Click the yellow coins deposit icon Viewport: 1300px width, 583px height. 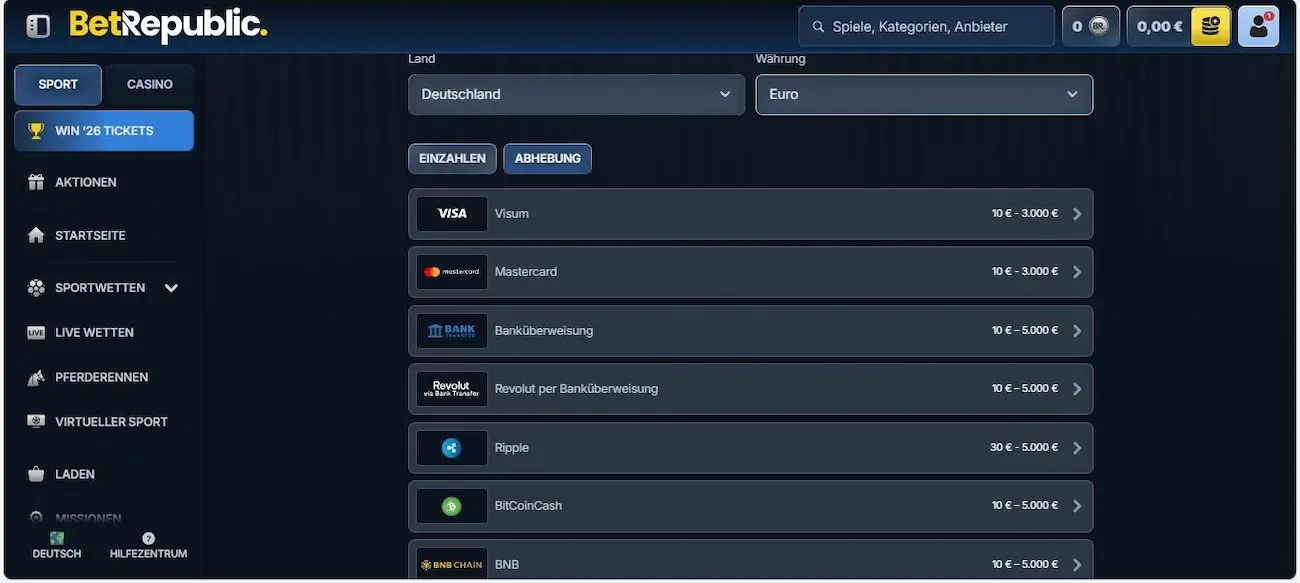pyautogui.click(x=1210, y=27)
